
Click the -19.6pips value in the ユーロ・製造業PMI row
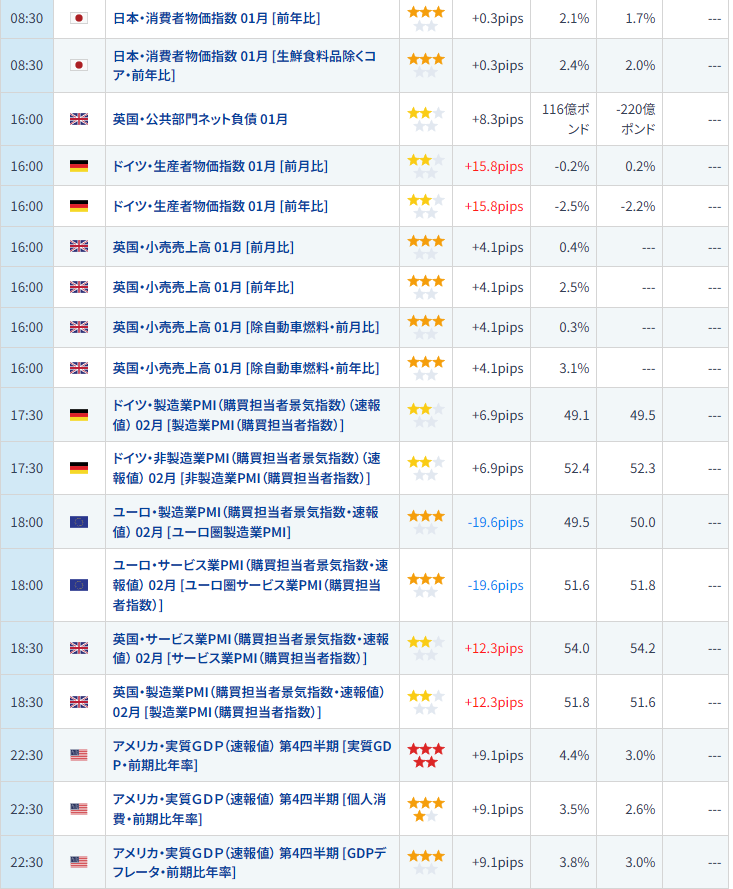[x=495, y=522]
